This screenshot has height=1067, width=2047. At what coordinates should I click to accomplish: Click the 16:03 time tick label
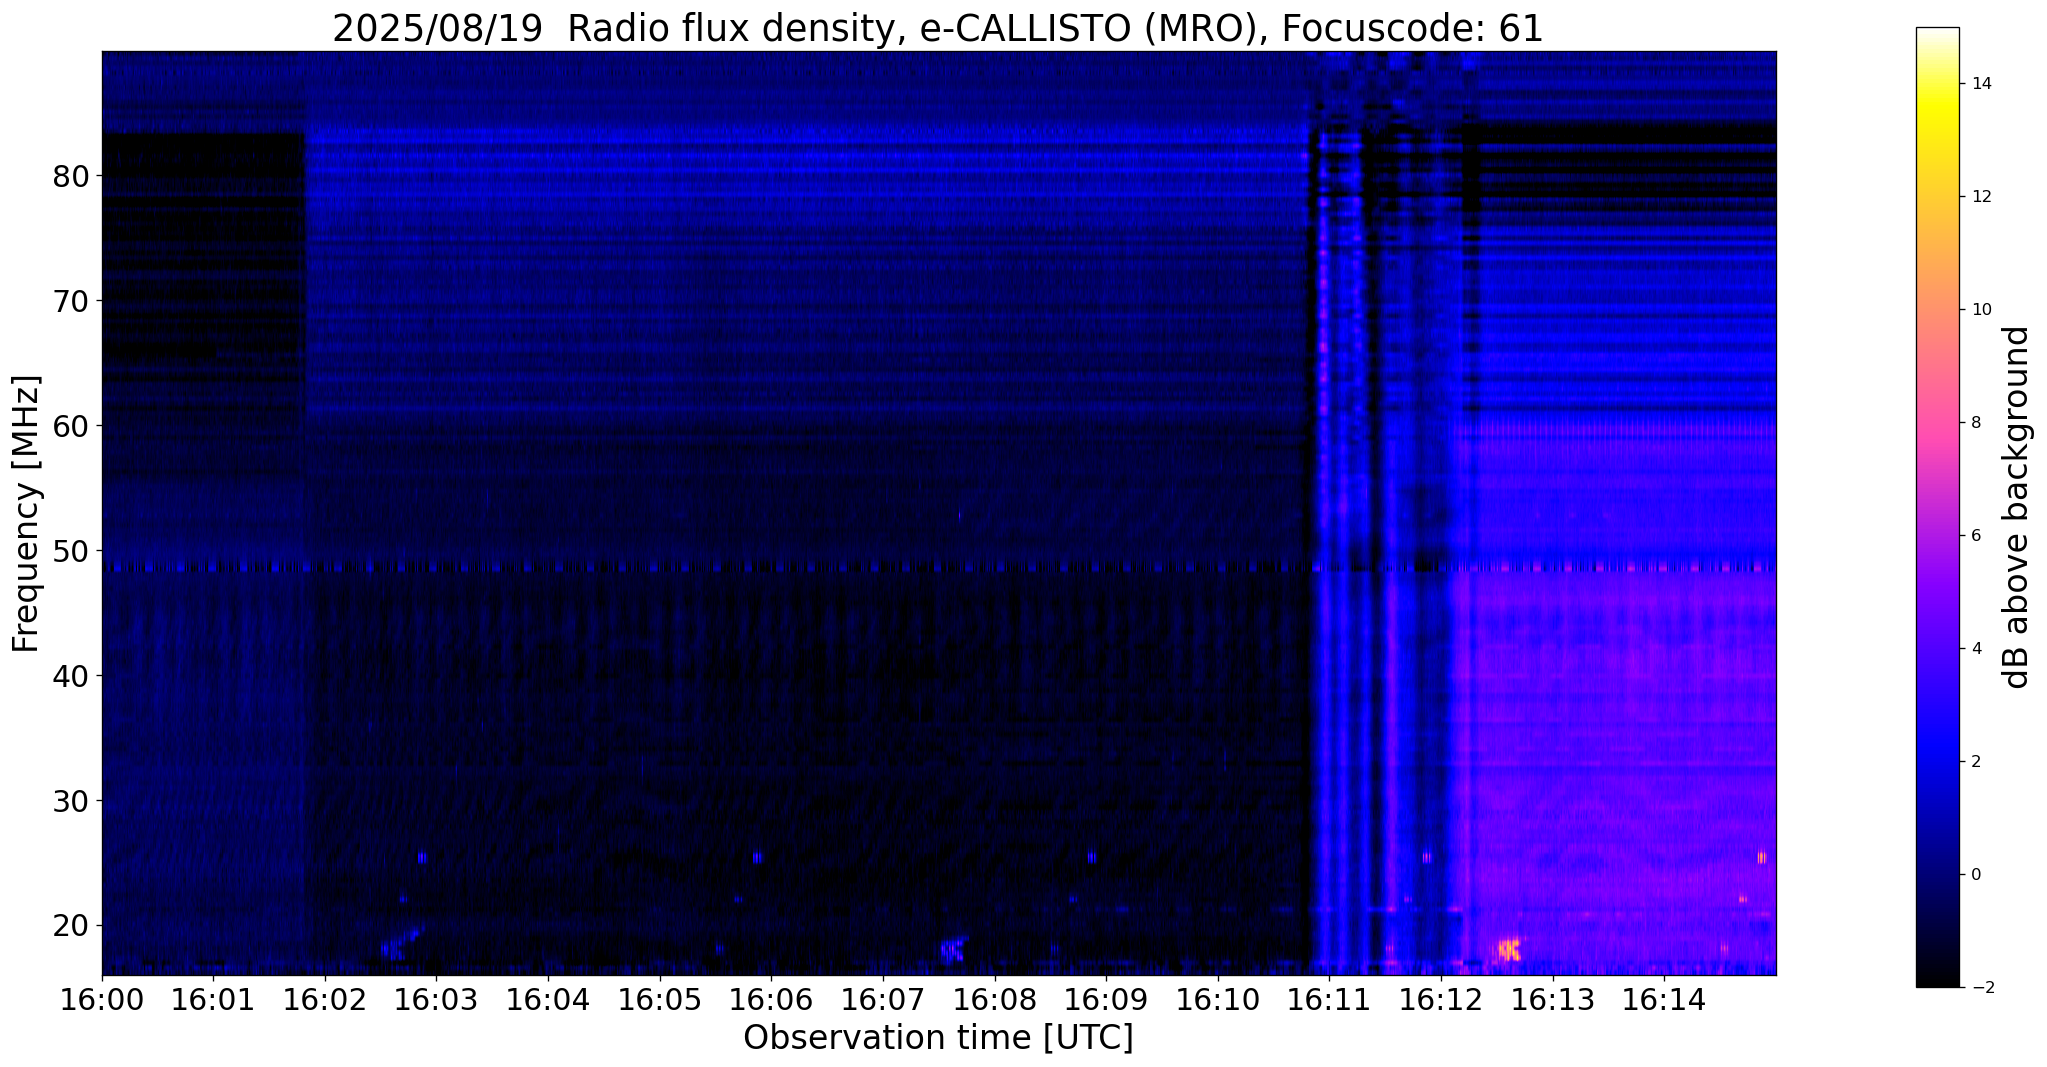coord(437,999)
